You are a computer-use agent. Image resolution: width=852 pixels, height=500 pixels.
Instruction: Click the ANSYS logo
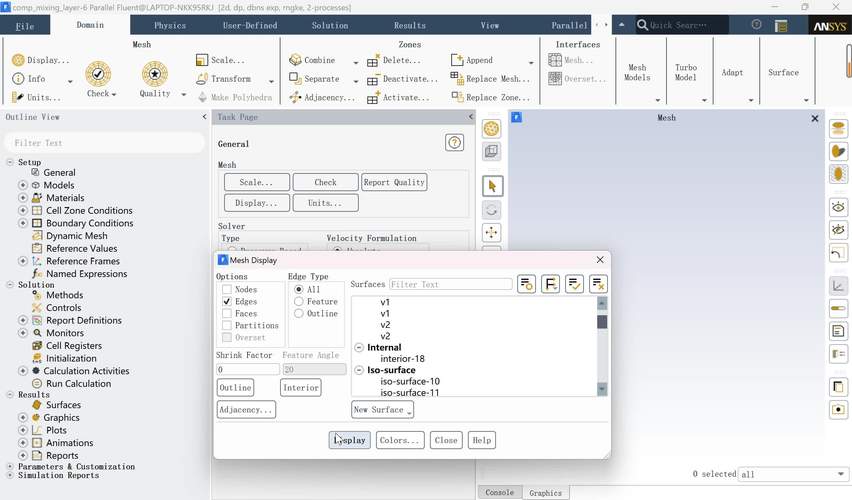click(830, 26)
